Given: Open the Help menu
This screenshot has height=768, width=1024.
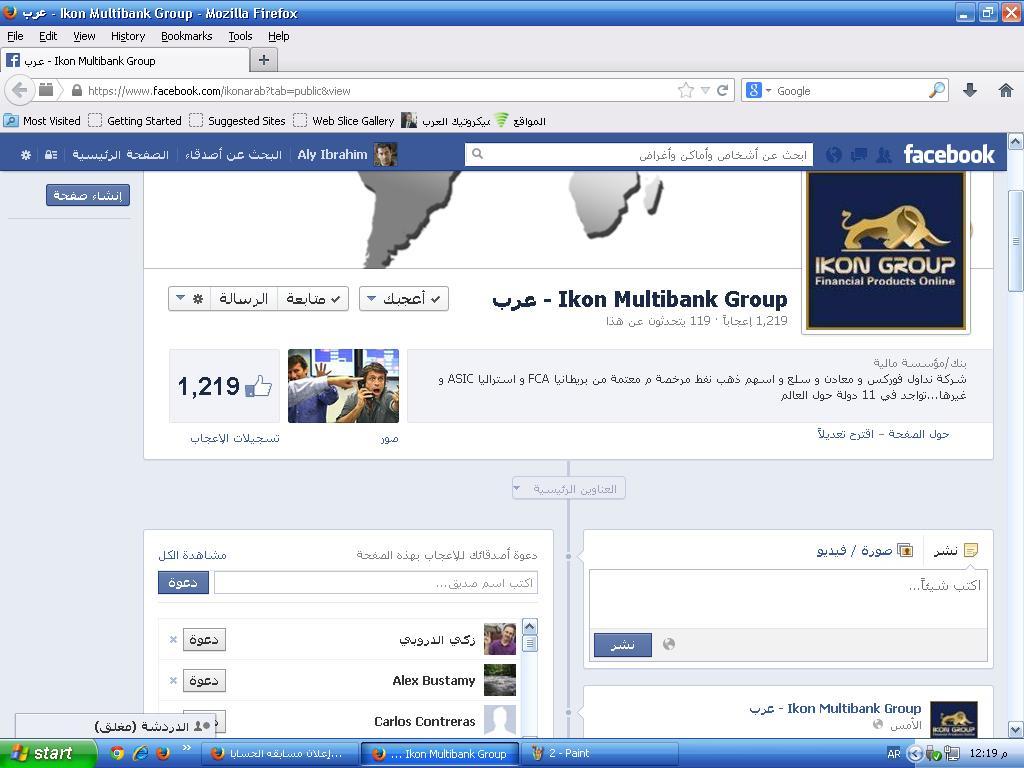Looking at the screenshot, I should point(279,36).
